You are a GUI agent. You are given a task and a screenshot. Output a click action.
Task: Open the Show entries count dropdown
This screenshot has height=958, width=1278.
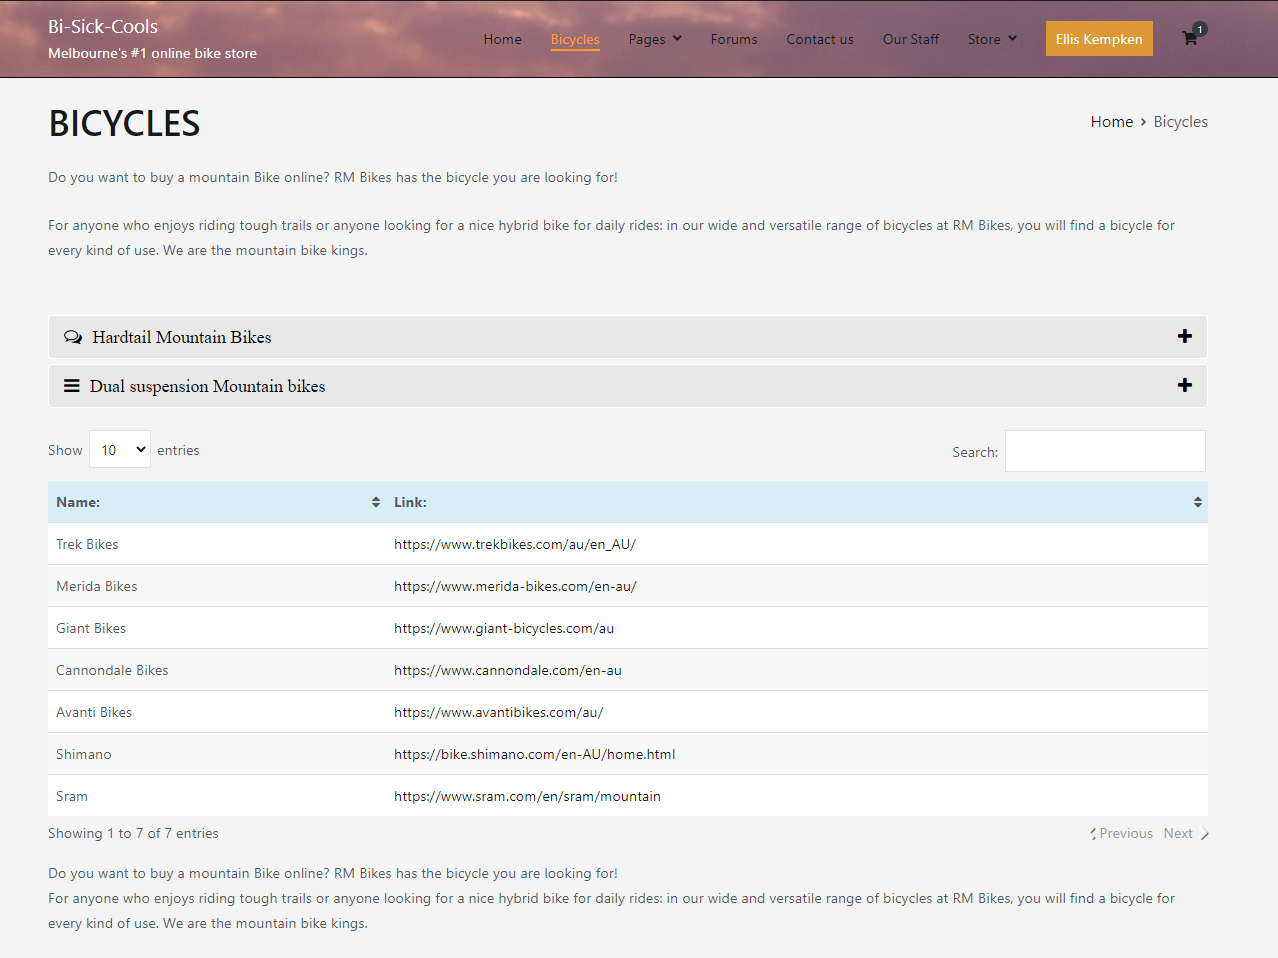(x=120, y=450)
